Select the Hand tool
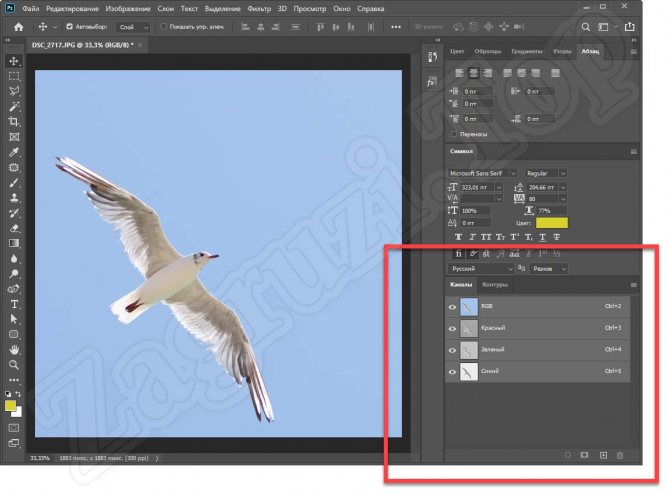 click(x=14, y=350)
